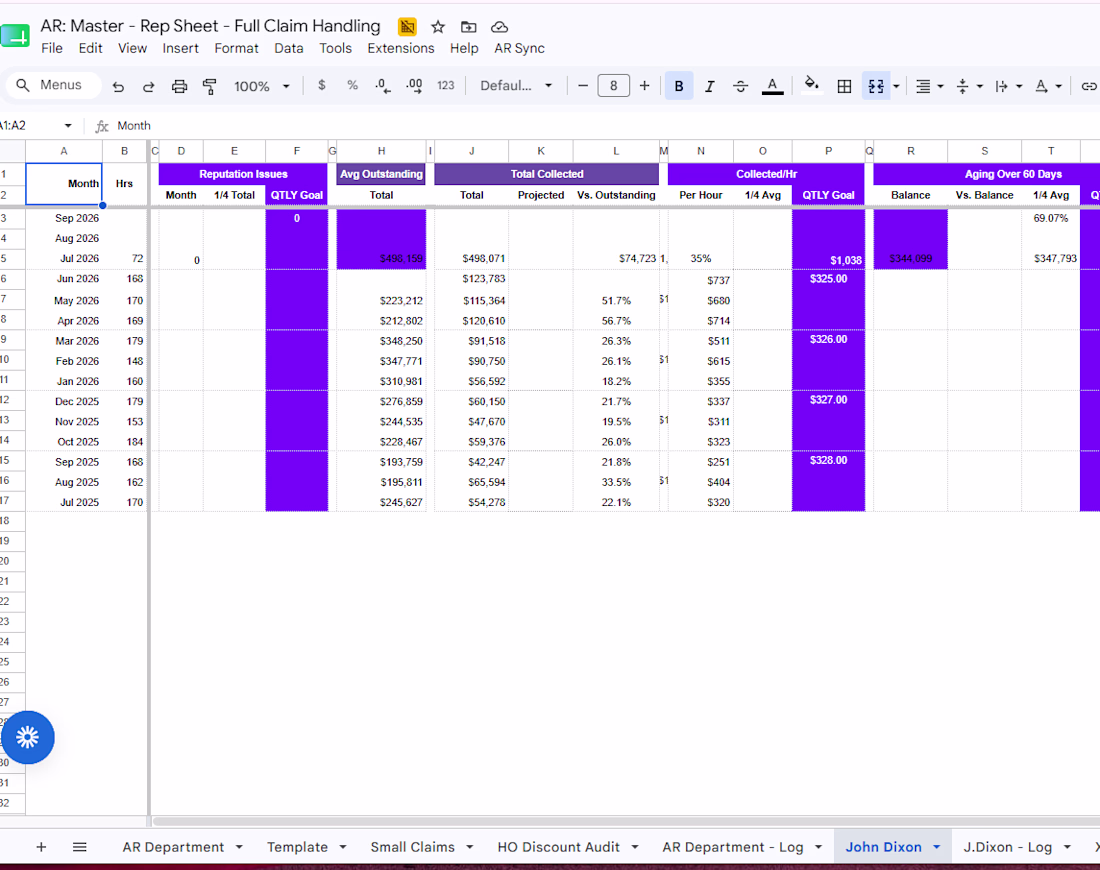Open the Edit menu

coord(90,48)
